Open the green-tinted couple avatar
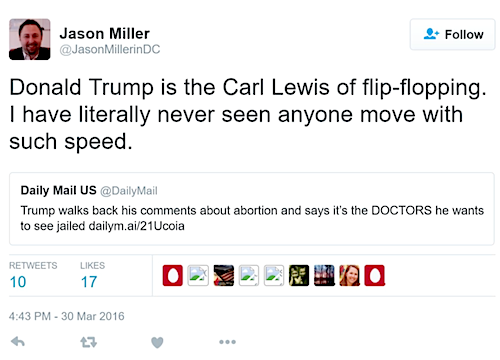This screenshot has width=500, height=360. [299, 276]
